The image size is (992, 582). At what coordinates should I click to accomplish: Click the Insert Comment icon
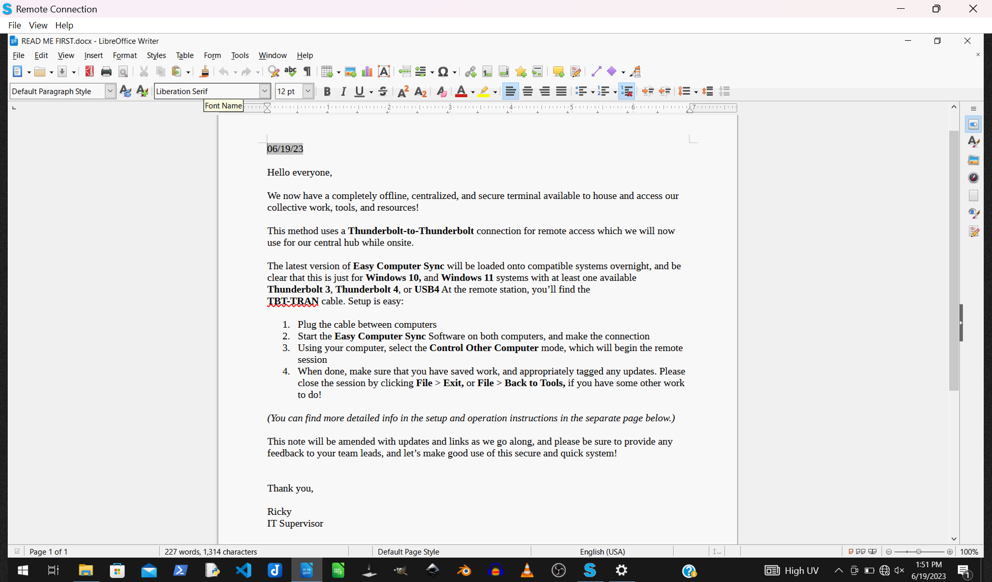tap(558, 72)
